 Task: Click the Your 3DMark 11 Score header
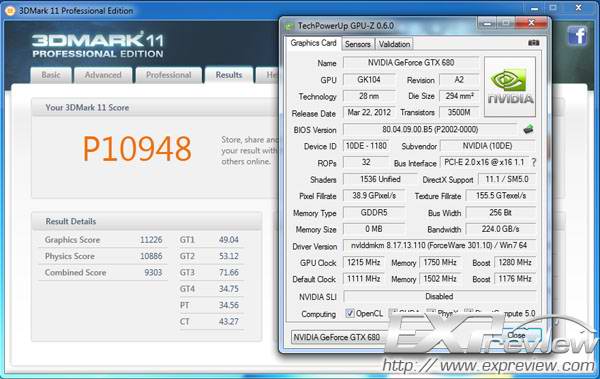(x=87, y=108)
